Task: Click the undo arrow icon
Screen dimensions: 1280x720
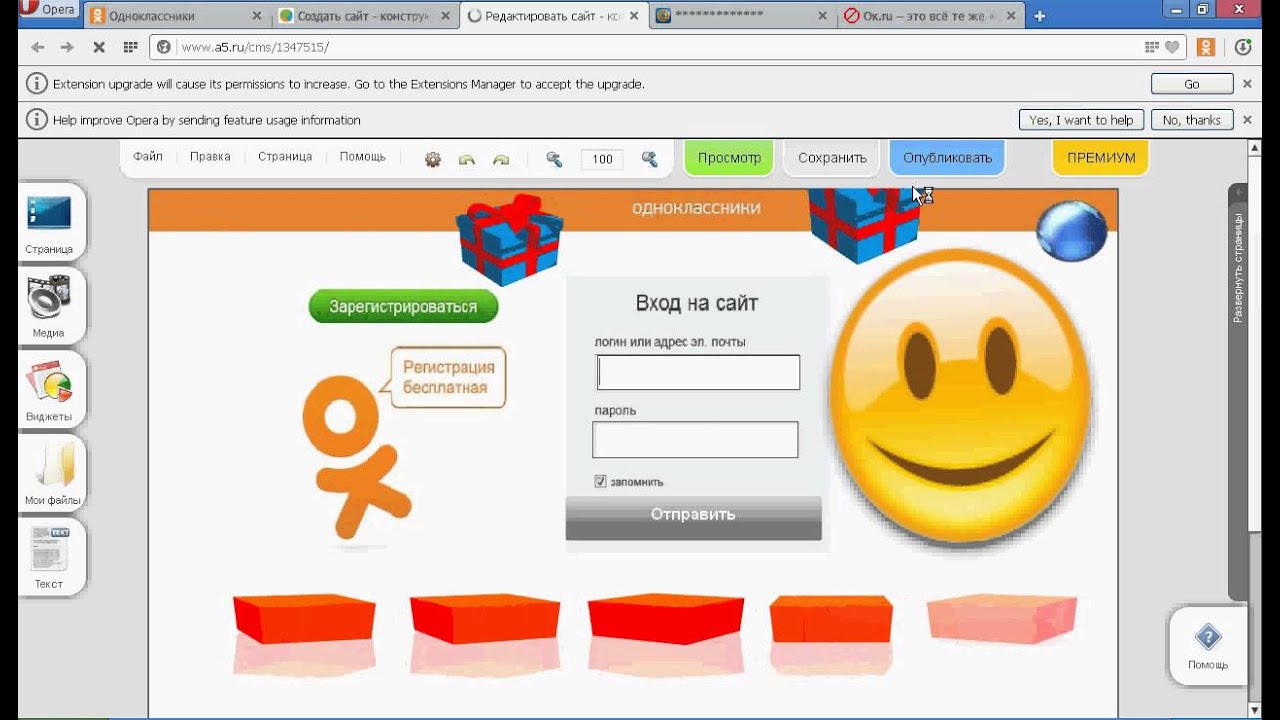Action: click(x=467, y=159)
